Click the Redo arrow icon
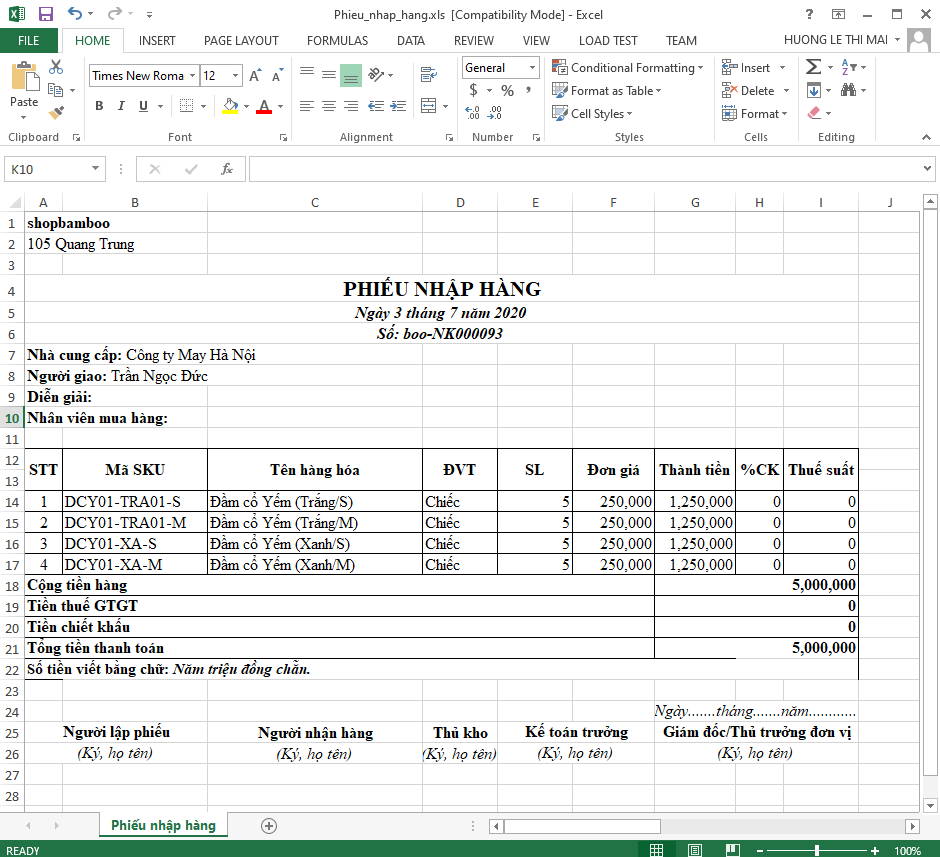The image size is (940, 857). (115, 13)
